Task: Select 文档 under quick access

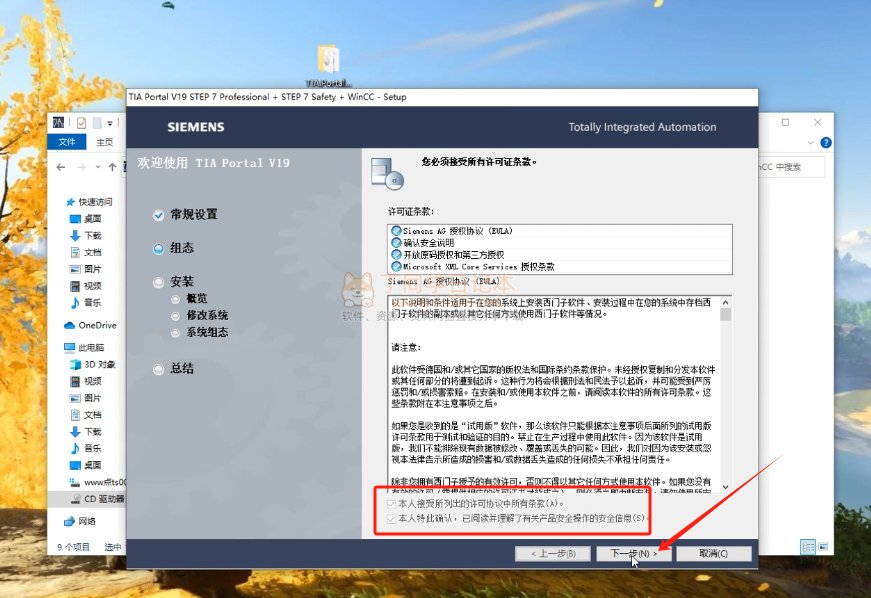Action: (x=86, y=252)
